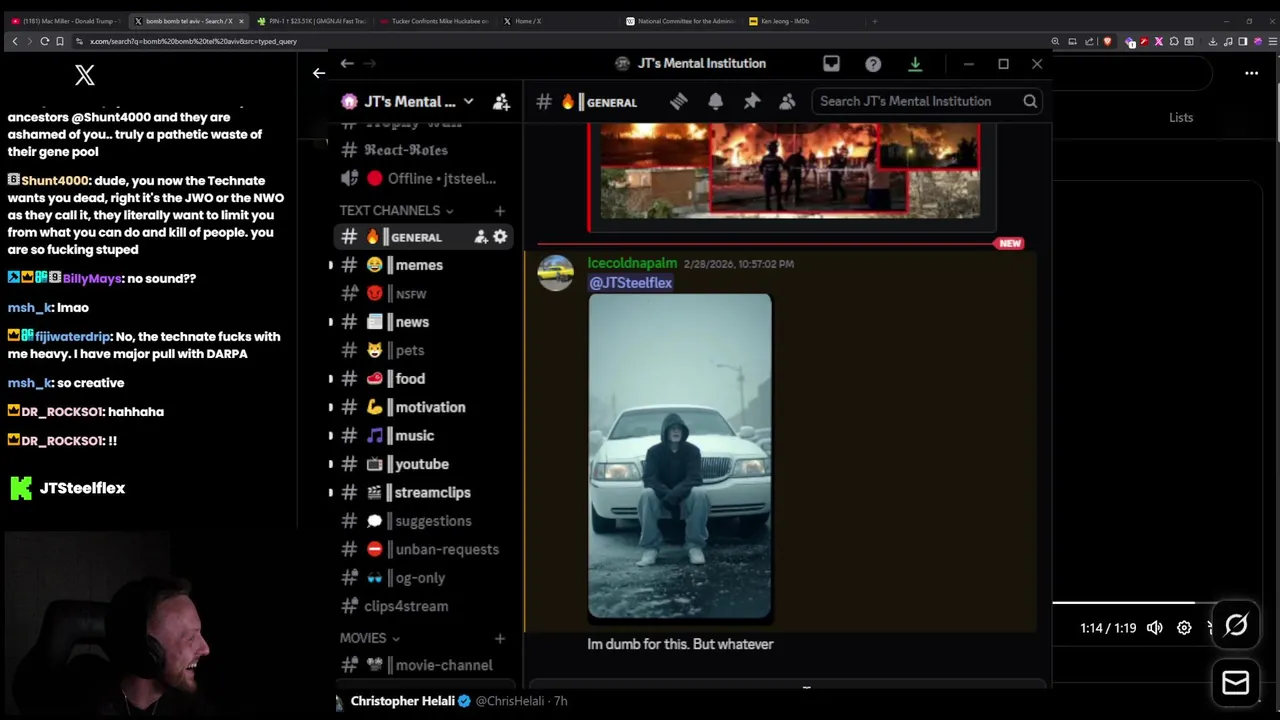Expand threads arrow beside motivation channel

click(331, 407)
